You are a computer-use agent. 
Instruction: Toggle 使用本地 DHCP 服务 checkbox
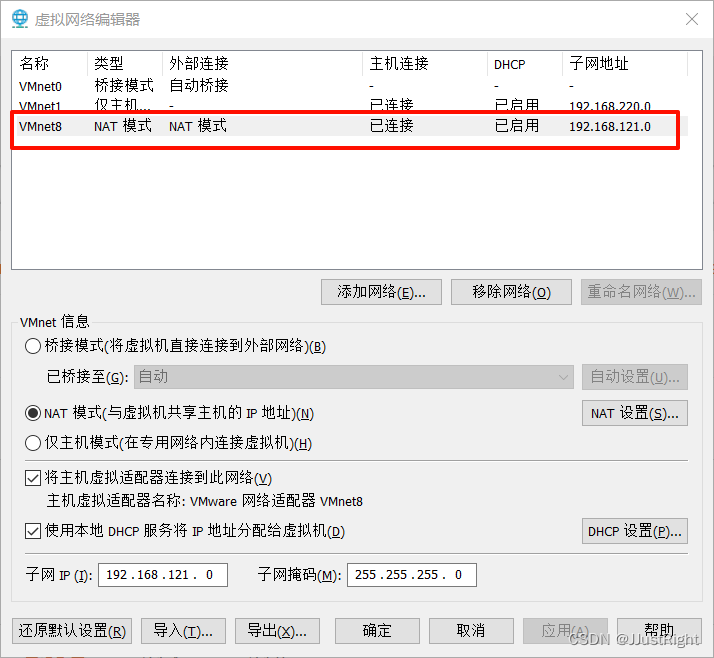coord(33,531)
